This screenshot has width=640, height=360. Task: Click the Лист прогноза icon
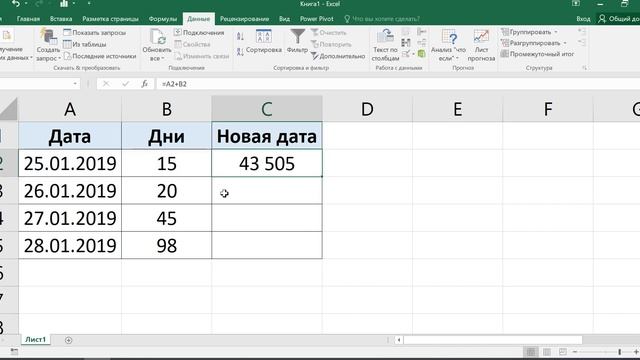tap(481, 37)
